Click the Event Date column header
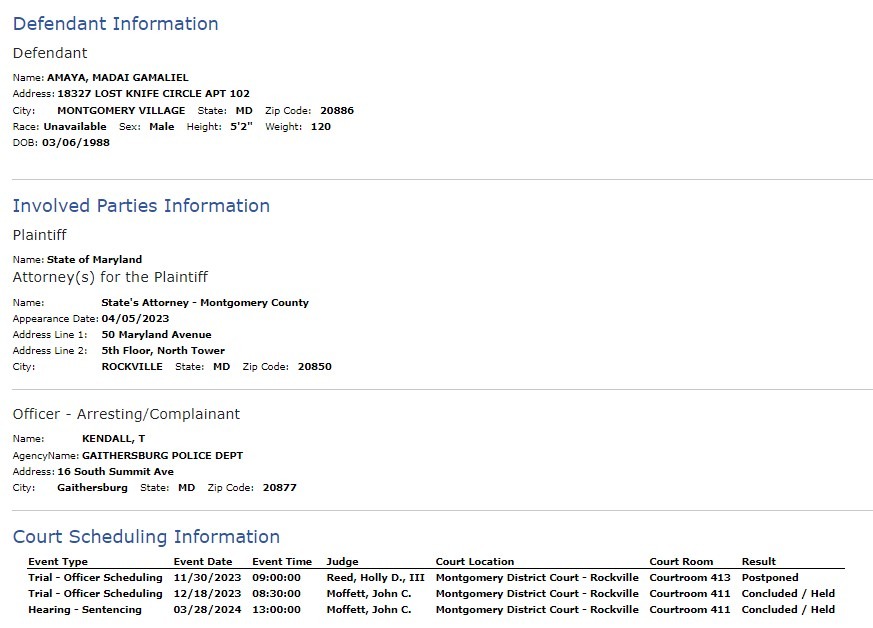 coord(203,562)
